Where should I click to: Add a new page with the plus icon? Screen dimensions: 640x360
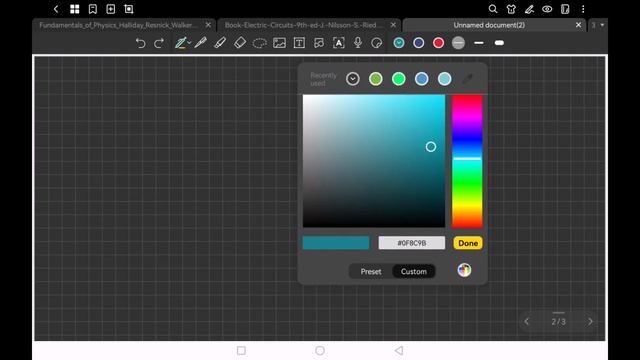point(111,9)
